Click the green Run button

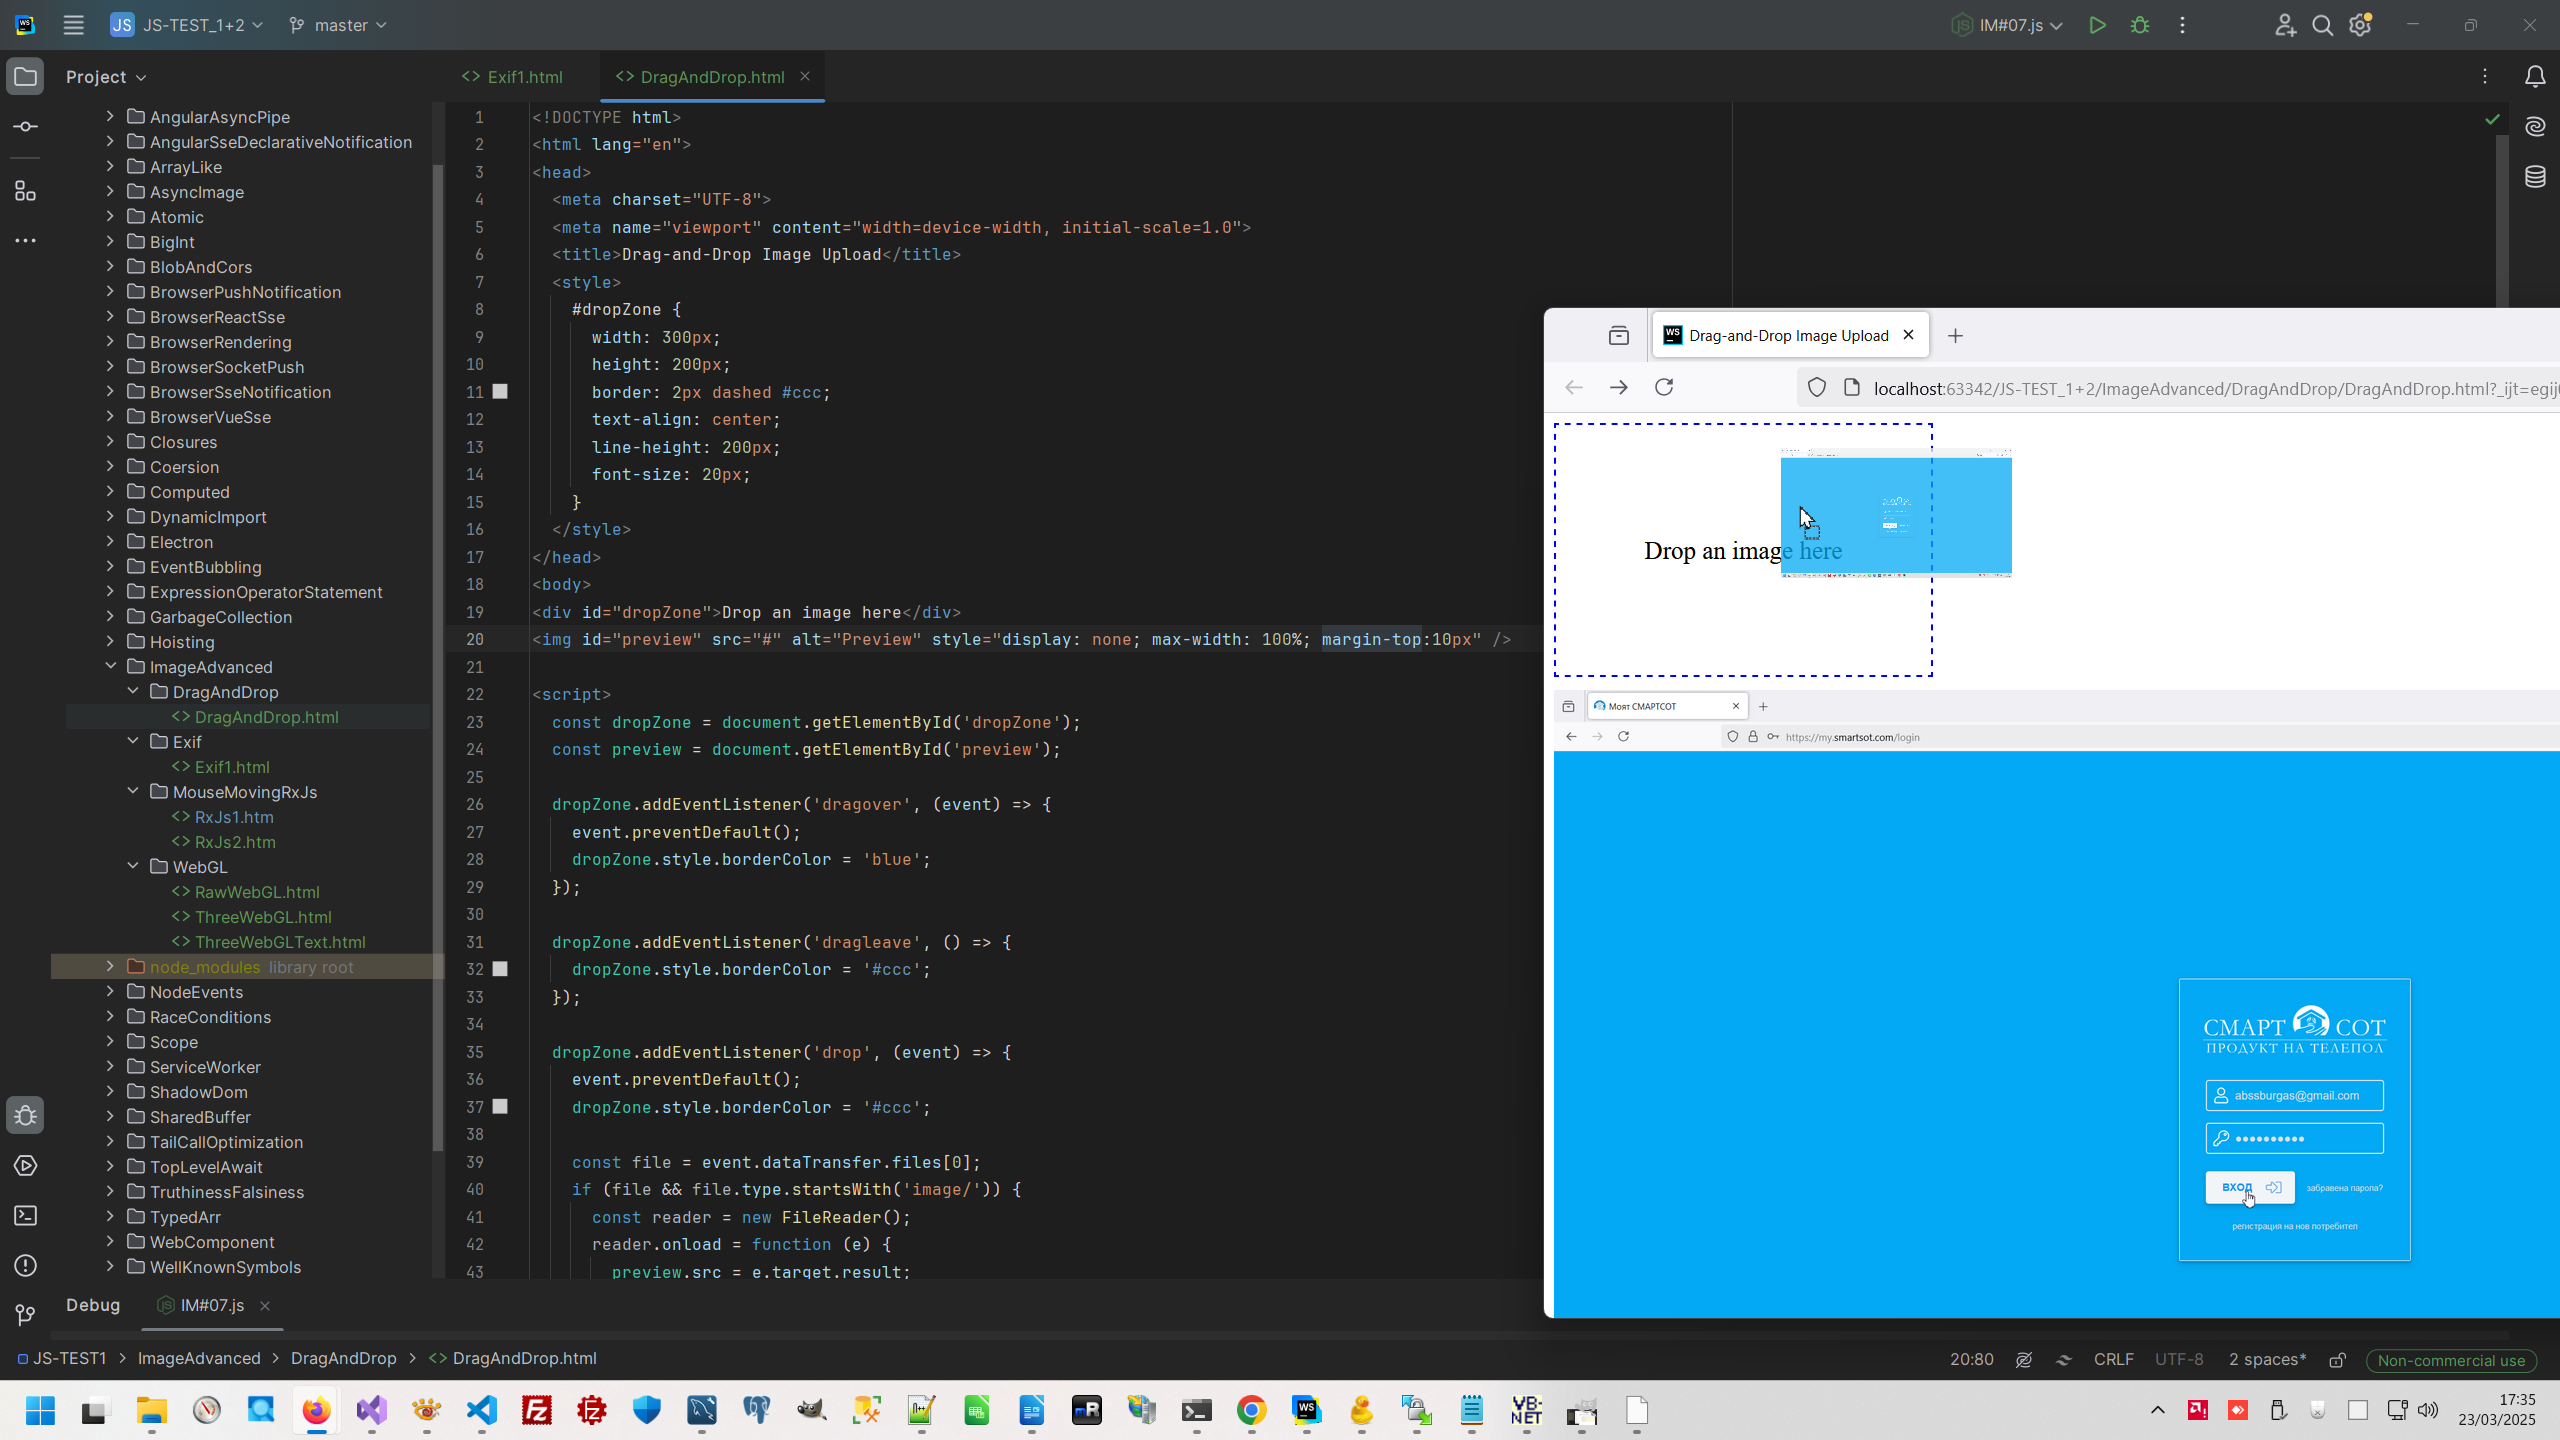[x=2097, y=25]
